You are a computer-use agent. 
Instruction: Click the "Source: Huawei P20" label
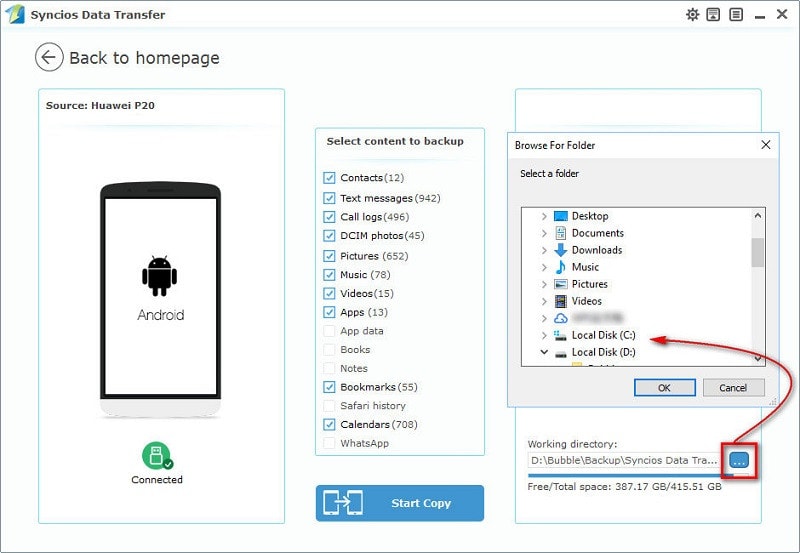pyautogui.click(x=100, y=106)
